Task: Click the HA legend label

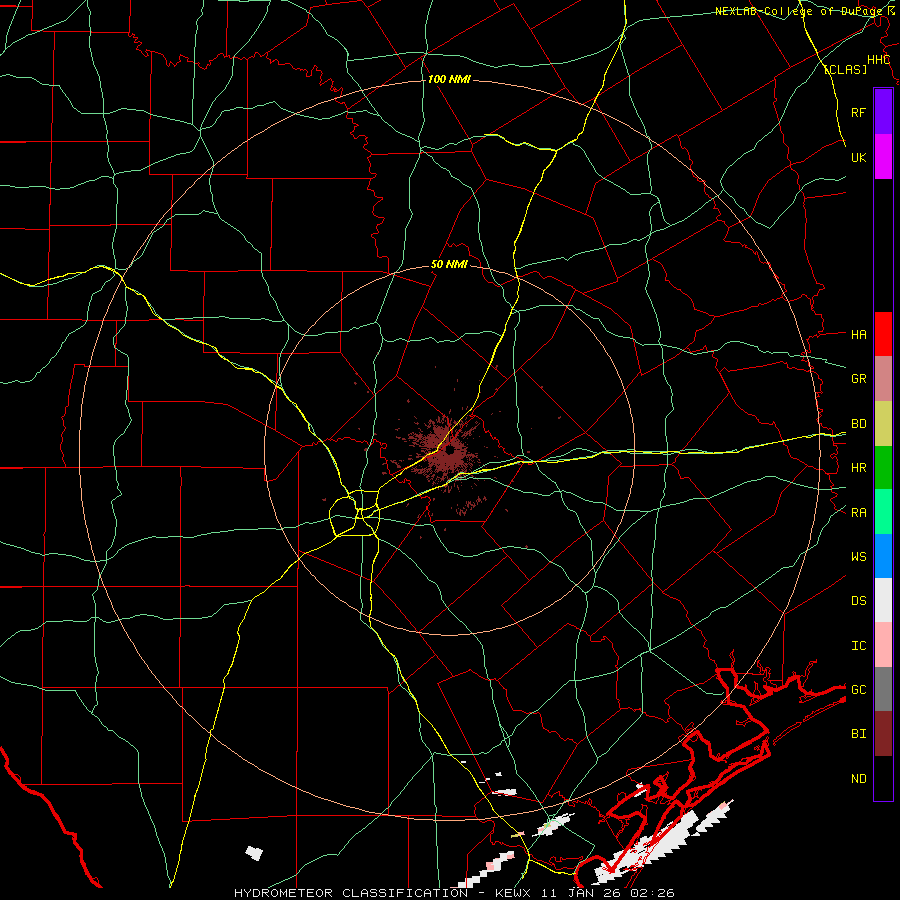Action: 858,335
